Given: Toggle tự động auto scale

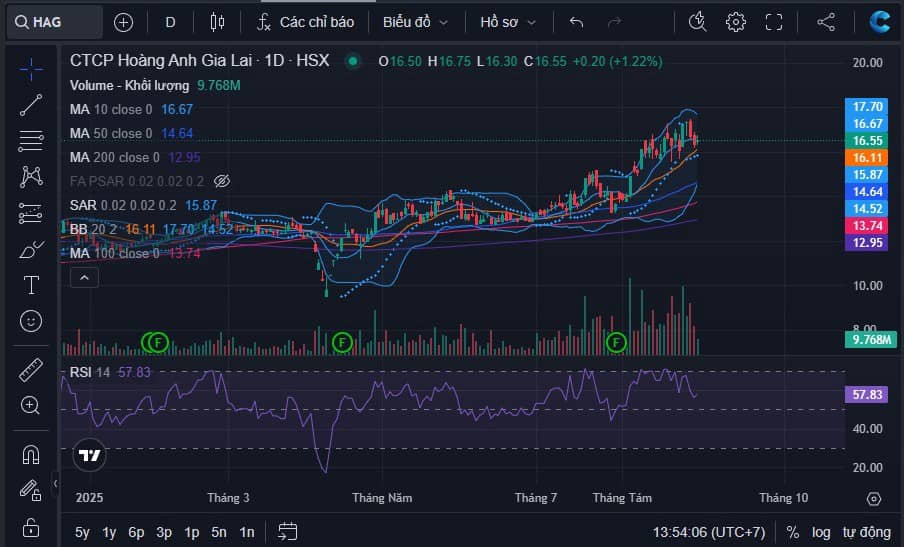Looking at the screenshot, I should (867, 532).
